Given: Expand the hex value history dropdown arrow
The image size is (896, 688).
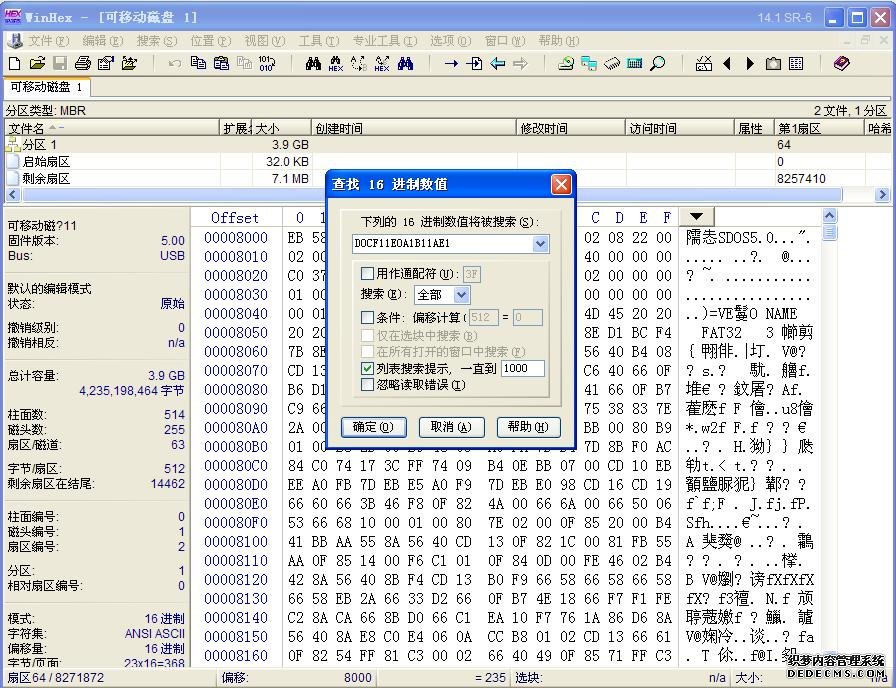Looking at the screenshot, I should click(541, 243).
